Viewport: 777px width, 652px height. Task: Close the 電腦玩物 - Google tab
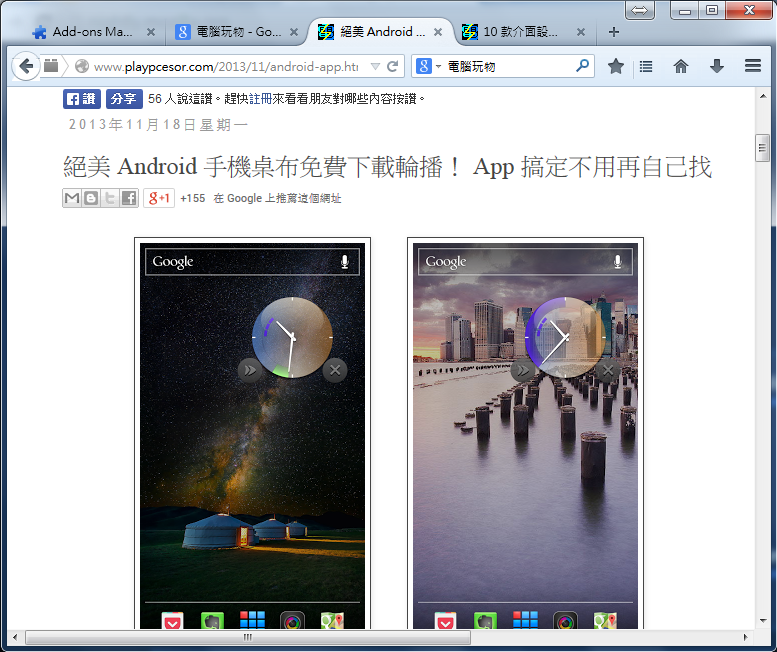coord(294,32)
